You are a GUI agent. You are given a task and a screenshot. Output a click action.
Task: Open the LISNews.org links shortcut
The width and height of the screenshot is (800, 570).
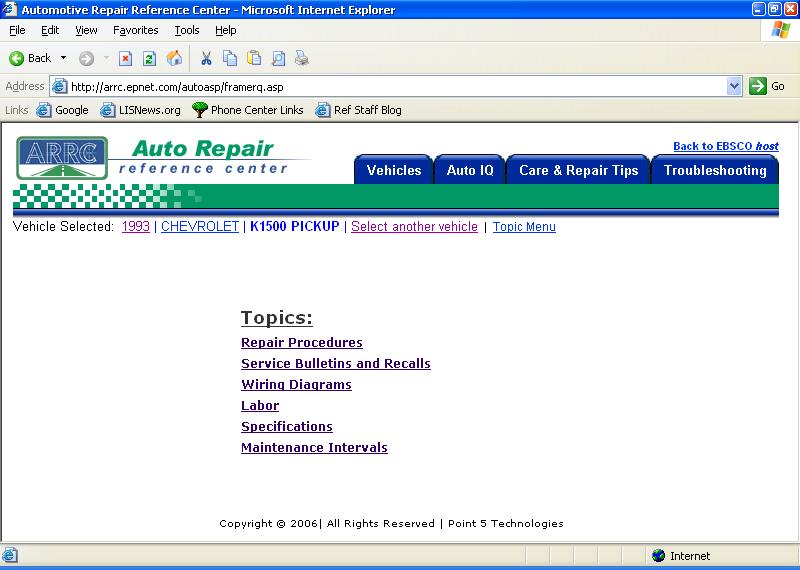coord(140,110)
